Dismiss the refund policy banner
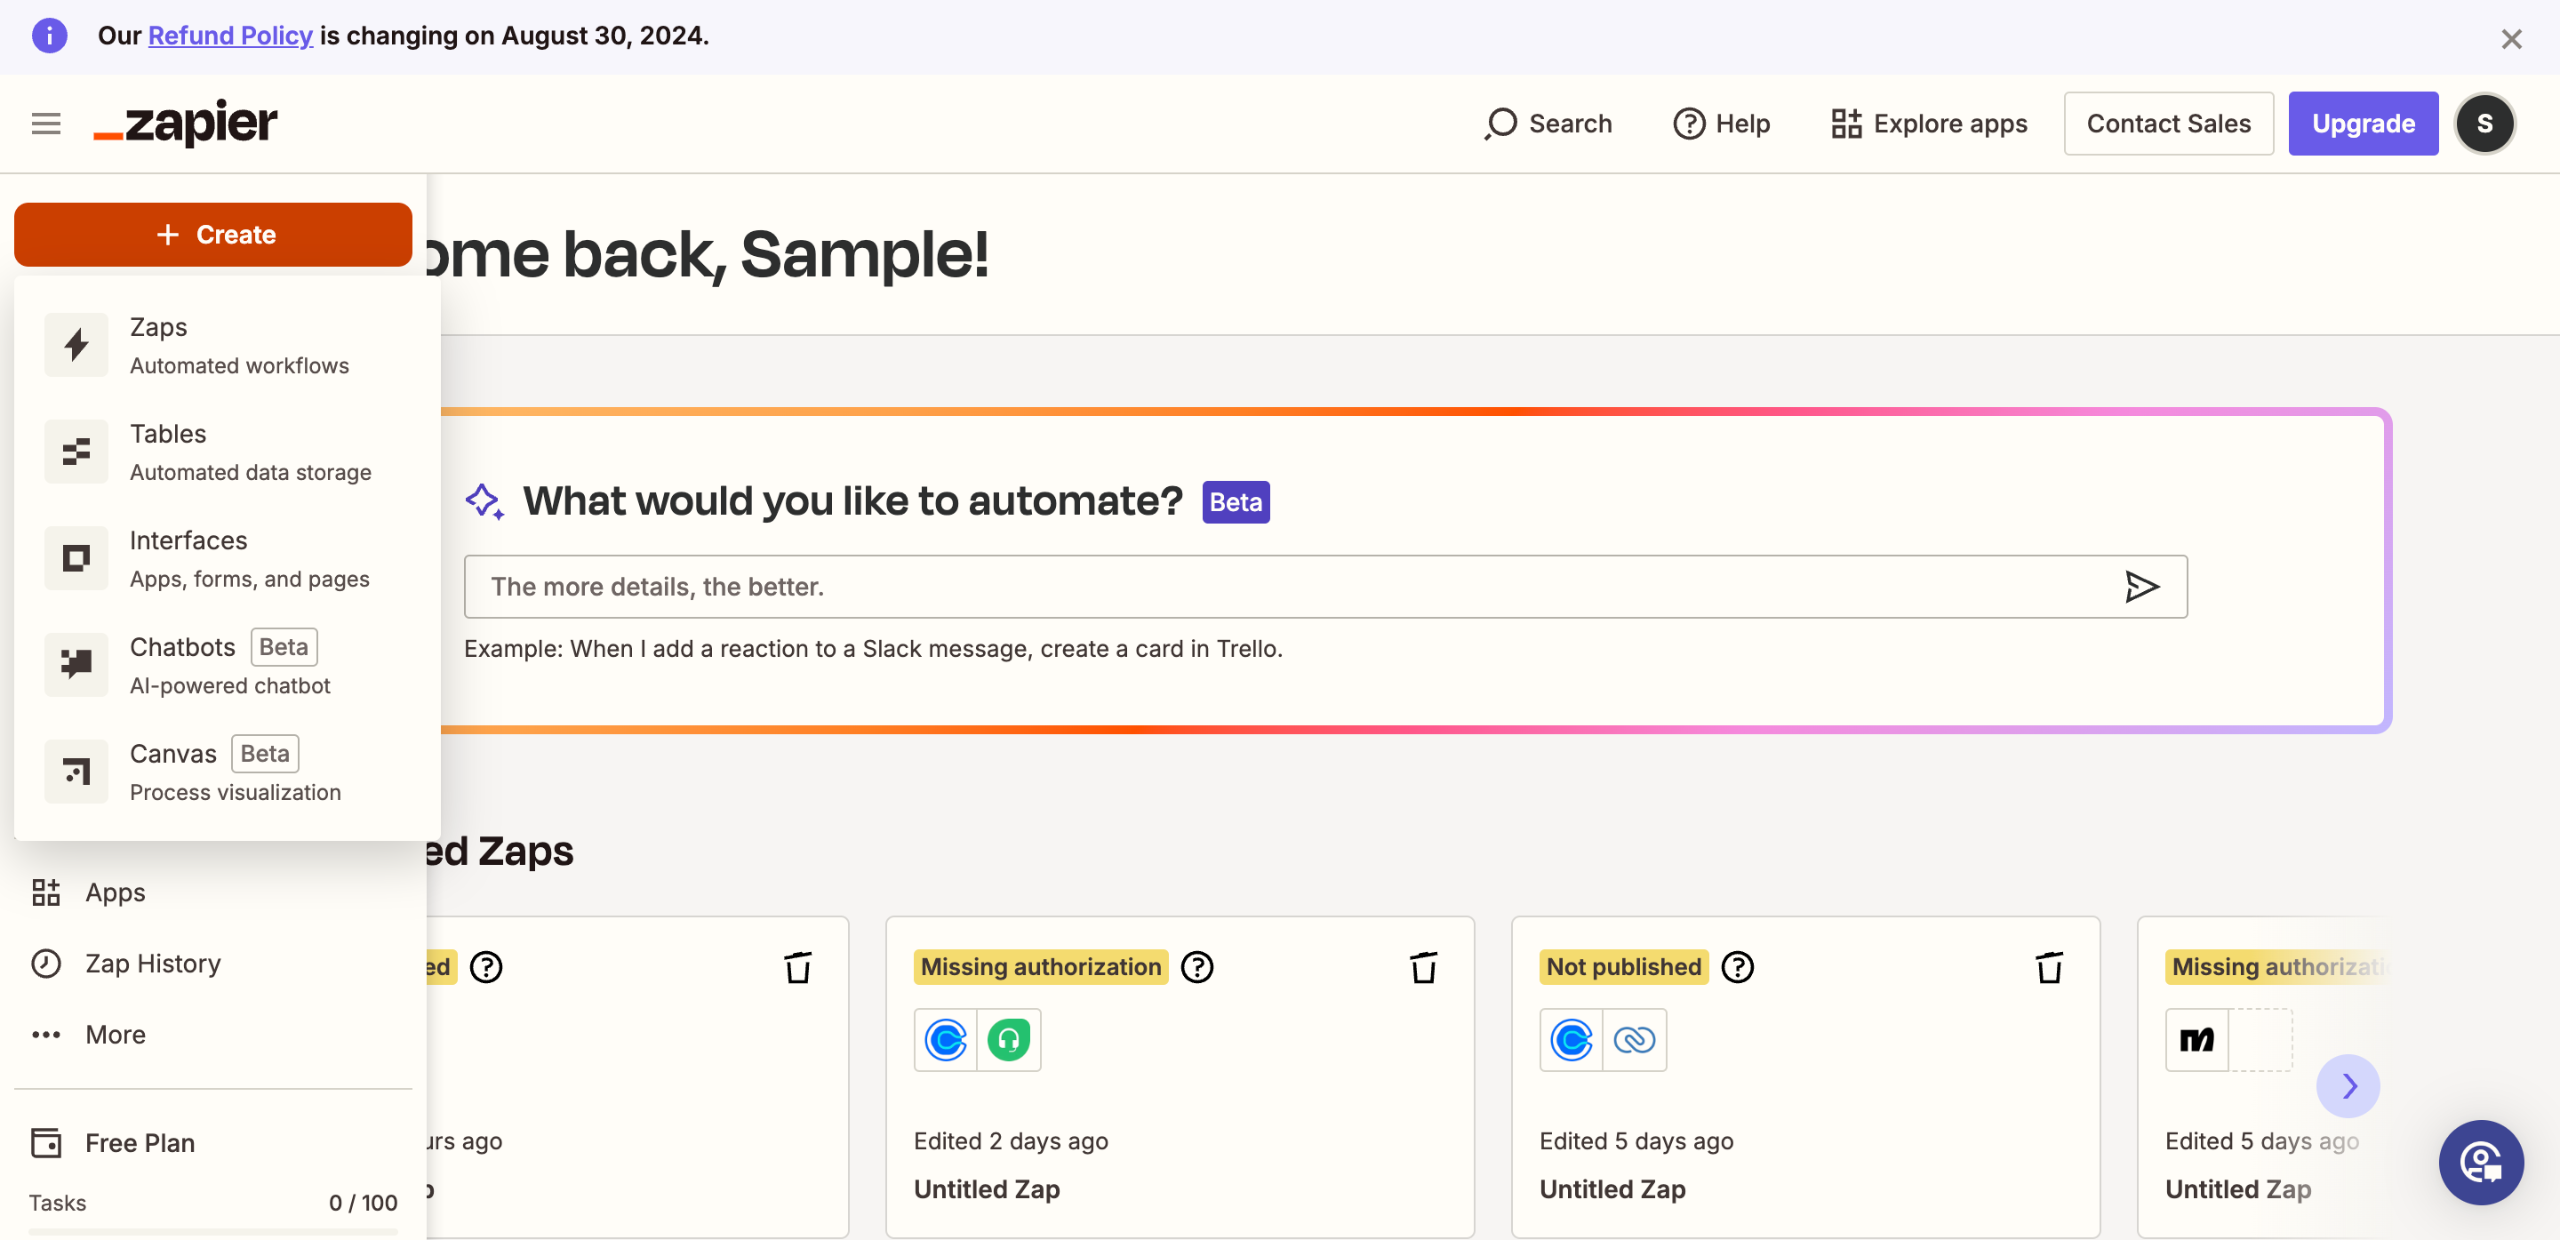 pos(2511,39)
